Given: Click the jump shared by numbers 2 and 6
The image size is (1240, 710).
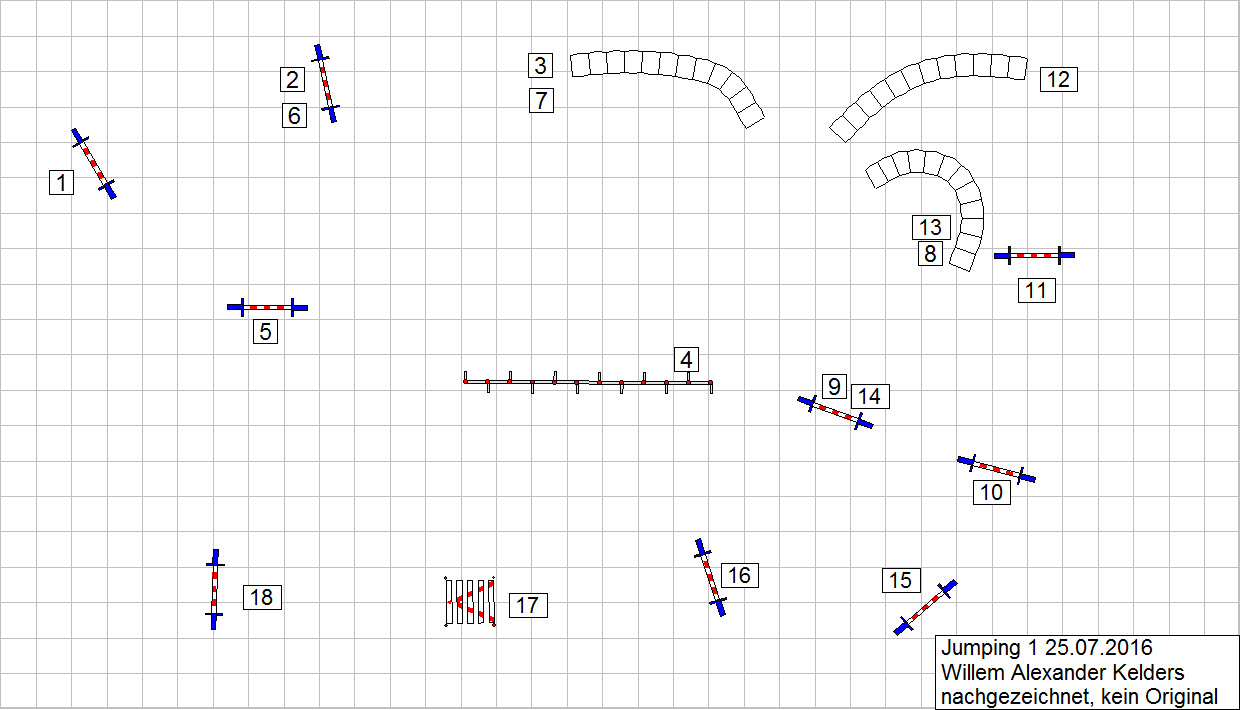Looking at the screenshot, I should point(325,83).
